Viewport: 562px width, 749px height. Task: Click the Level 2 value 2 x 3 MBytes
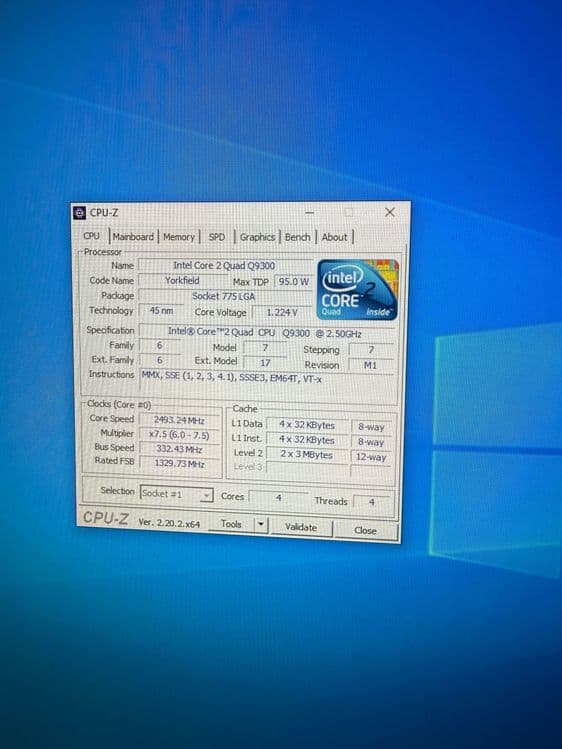point(307,454)
